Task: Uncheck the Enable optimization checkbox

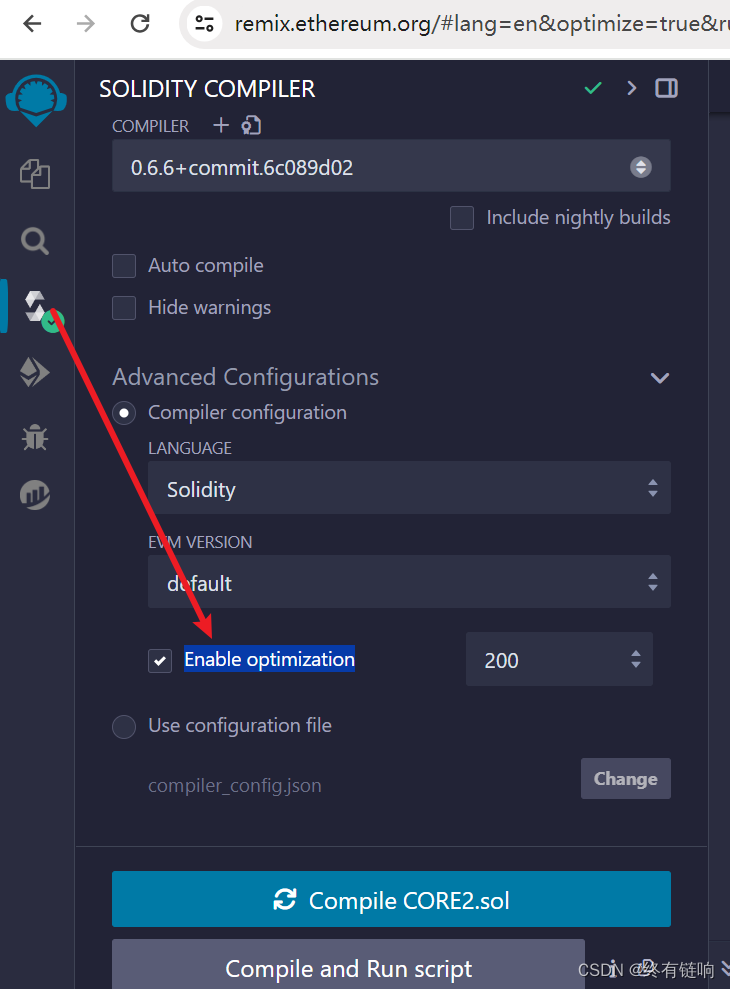Action: [x=160, y=660]
